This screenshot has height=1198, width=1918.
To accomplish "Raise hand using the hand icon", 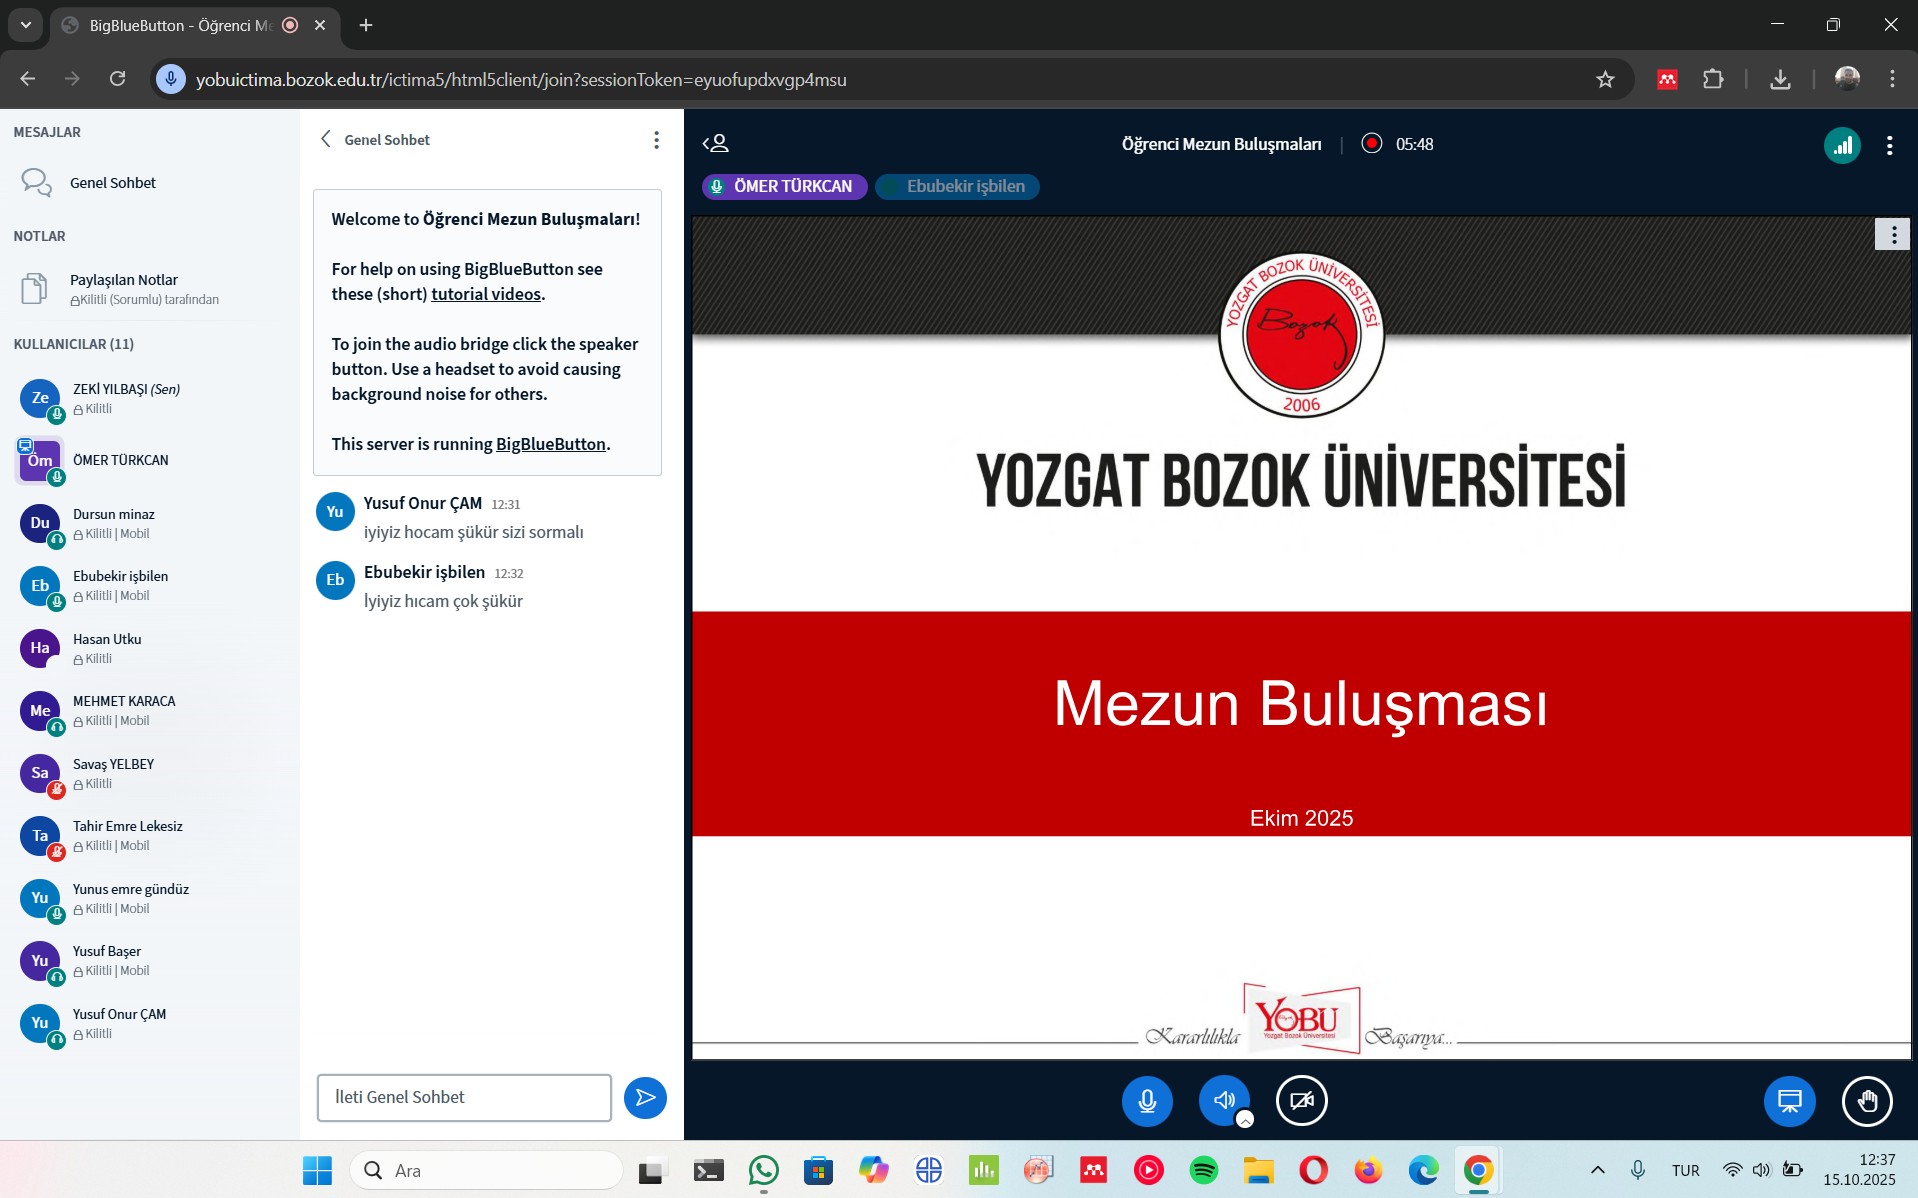I will pyautogui.click(x=1866, y=1101).
